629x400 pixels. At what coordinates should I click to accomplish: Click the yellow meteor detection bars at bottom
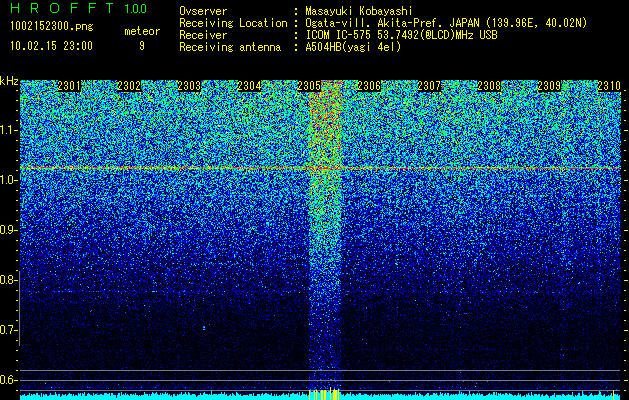point(324,394)
